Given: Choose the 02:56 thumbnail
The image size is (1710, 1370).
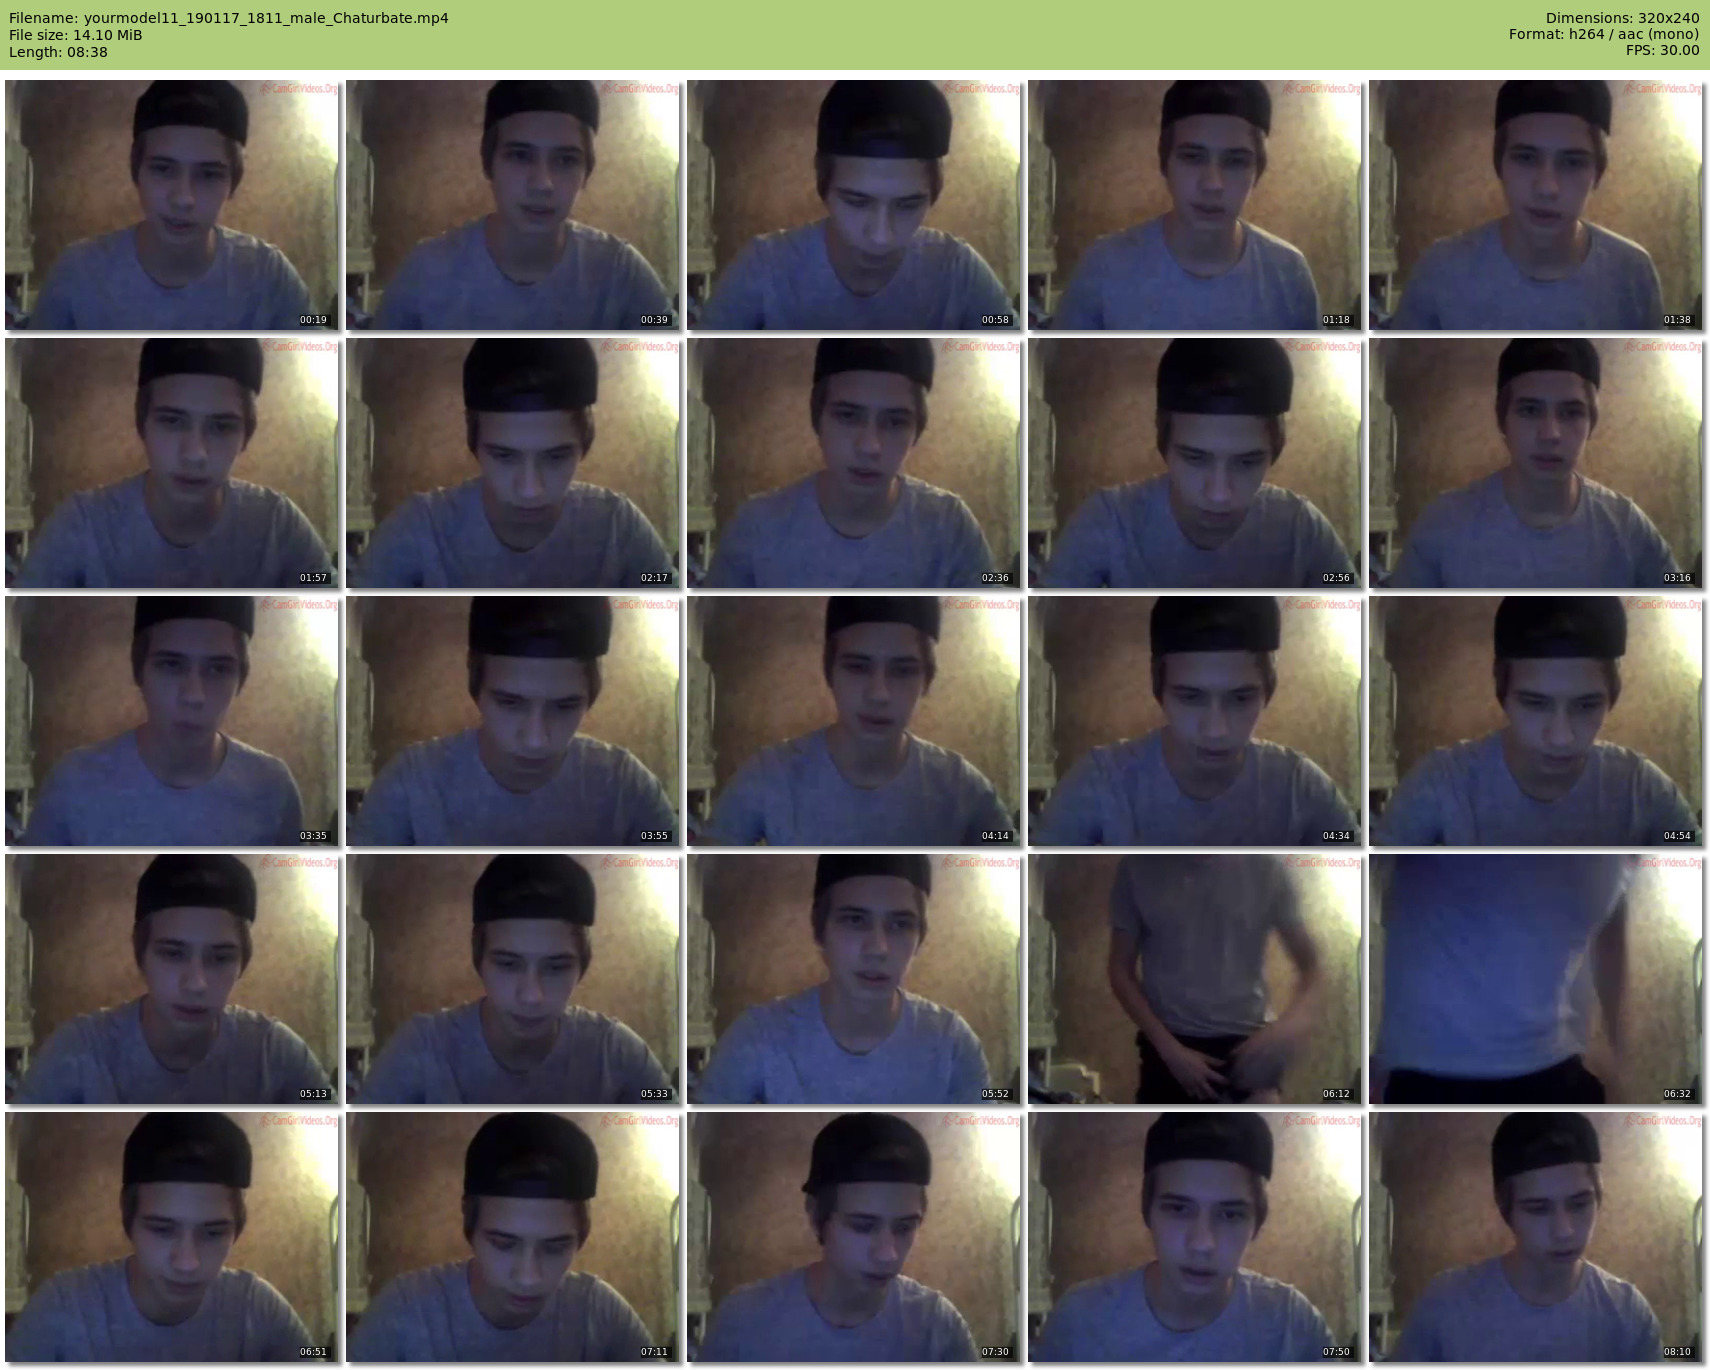Looking at the screenshot, I should click(1195, 463).
